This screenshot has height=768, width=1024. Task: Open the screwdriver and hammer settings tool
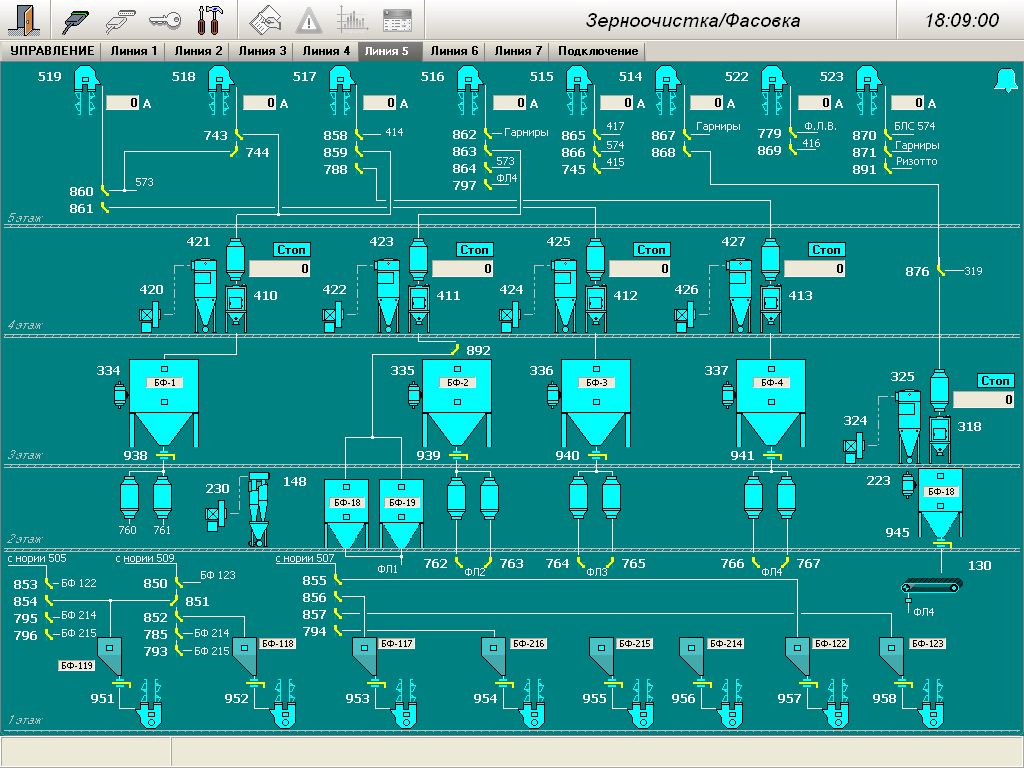[x=210, y=19]
